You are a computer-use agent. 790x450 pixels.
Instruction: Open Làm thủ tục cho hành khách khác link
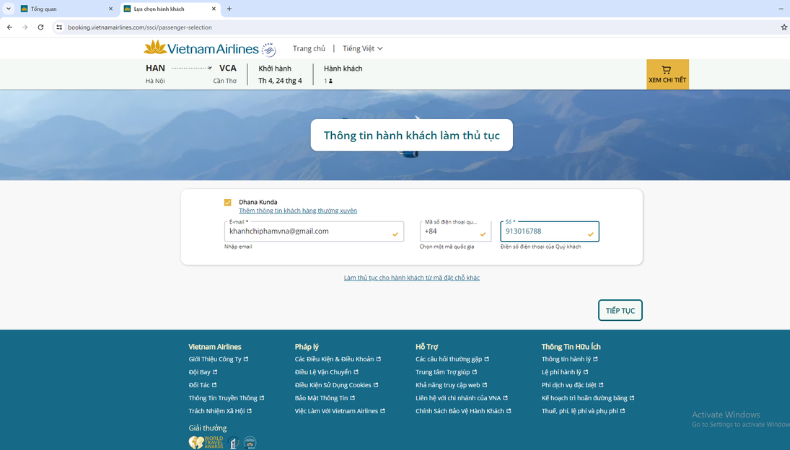click(411, 278)
